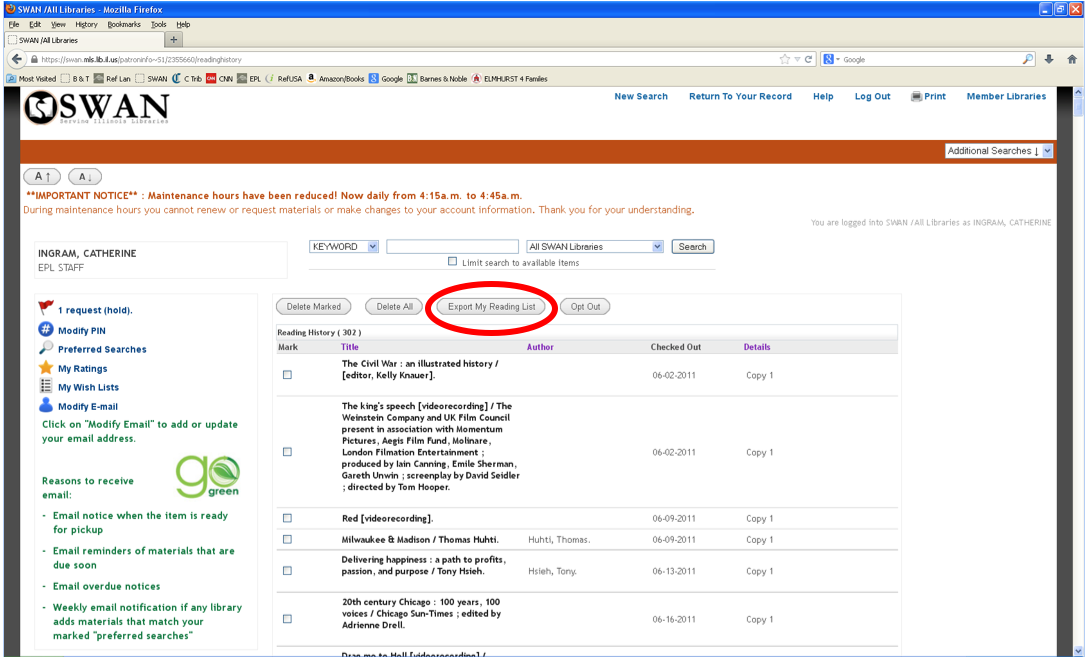
Task: Click the Preferred Searches magnifier icon
Action: tap(46, 348)
